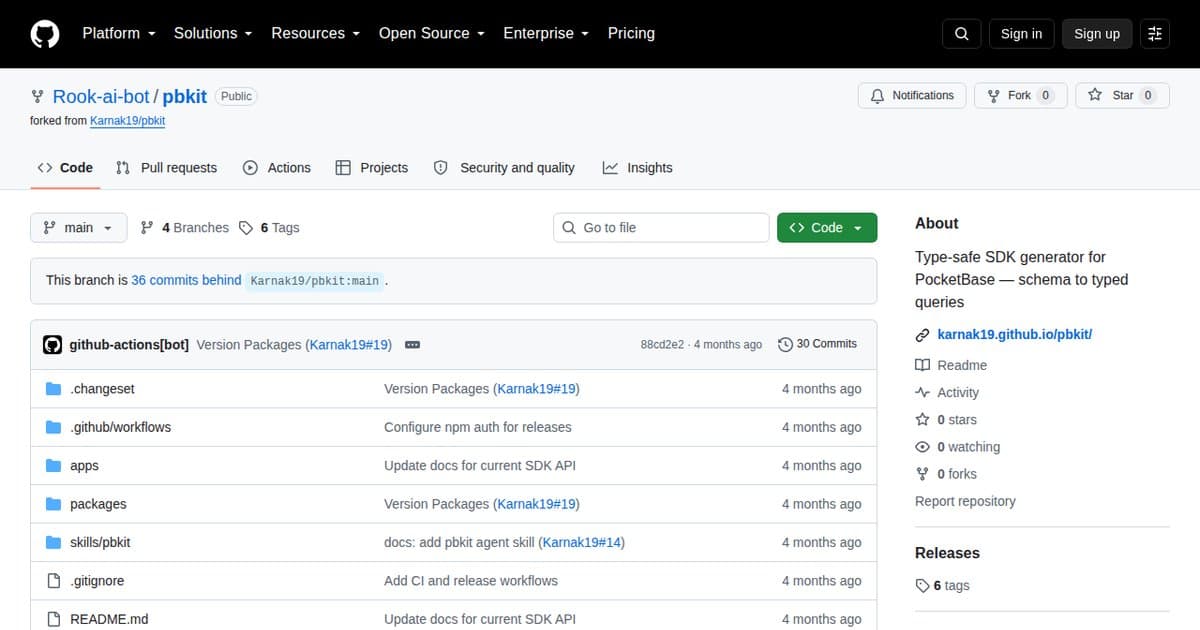Open the Report repository link
The image size is (1200, 630).
tap(965, 502)
